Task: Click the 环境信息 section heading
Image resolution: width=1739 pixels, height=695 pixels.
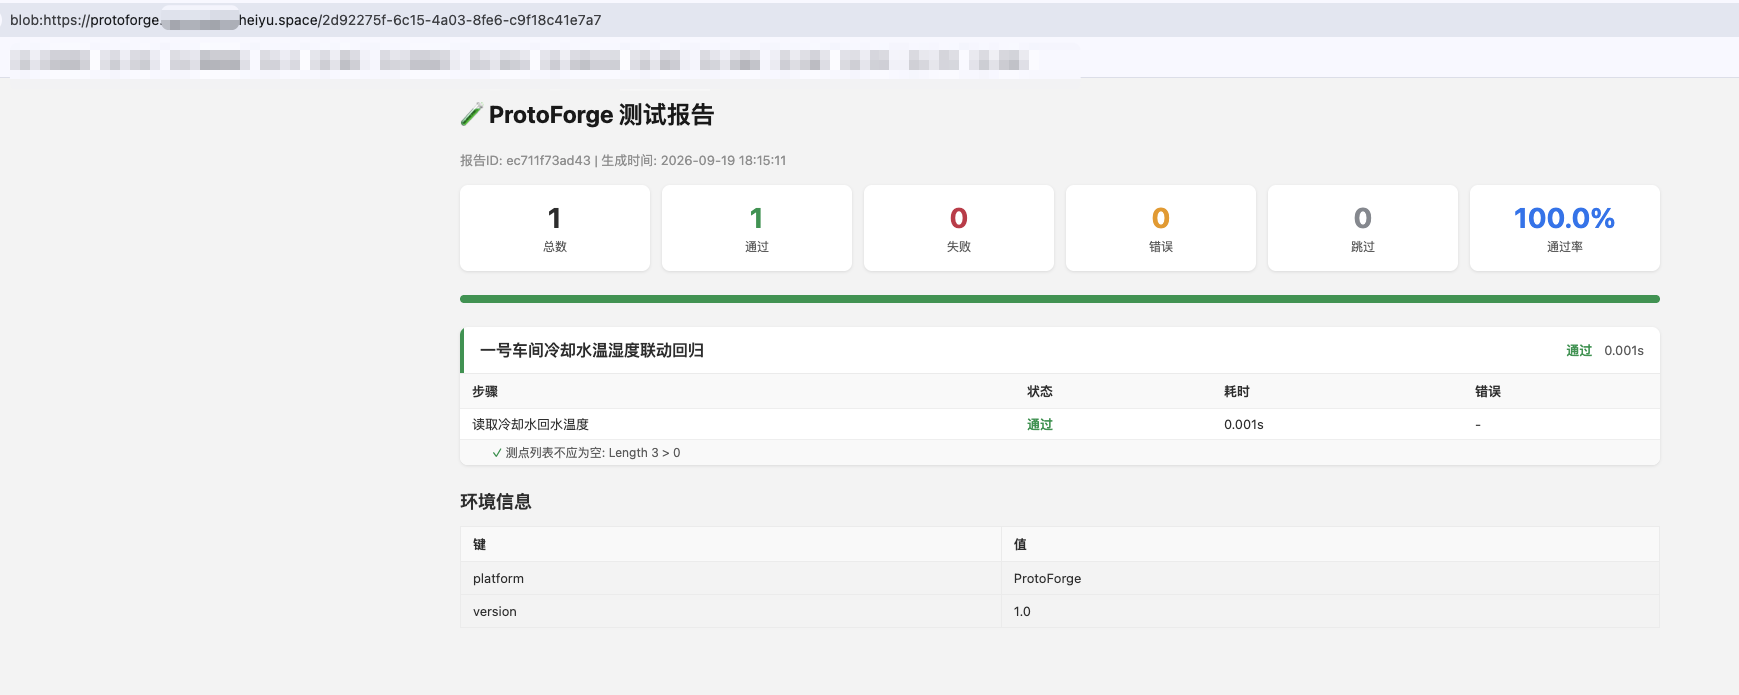Action: tap(496, 502)
